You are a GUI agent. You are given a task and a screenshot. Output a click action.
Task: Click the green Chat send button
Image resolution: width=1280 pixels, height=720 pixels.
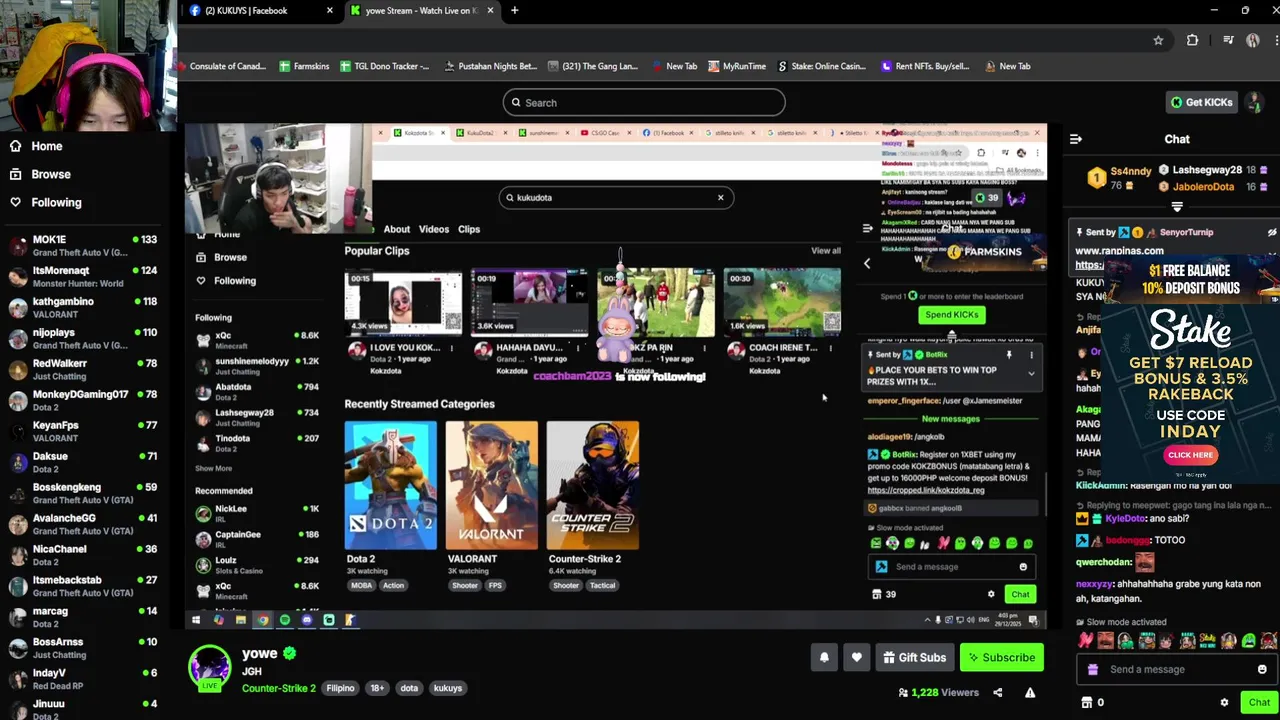pyautogui.click(x=1259, y=702)
